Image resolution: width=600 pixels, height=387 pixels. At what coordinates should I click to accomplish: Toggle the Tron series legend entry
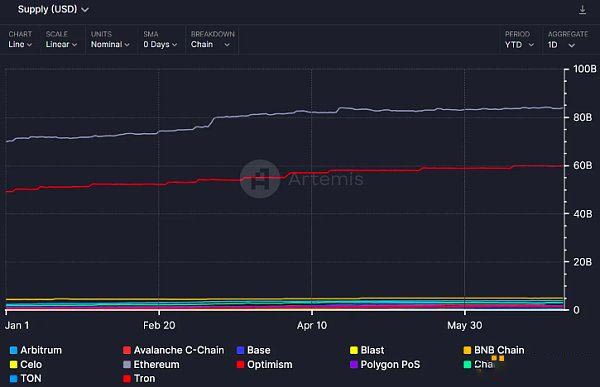click(x=139, y=378)
